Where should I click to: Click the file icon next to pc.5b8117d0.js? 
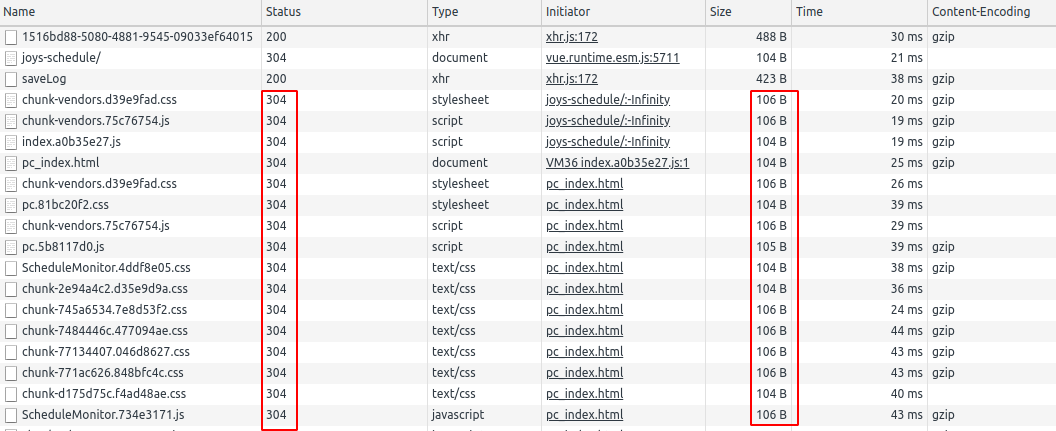pyautogui.click(x=11, y=247)
